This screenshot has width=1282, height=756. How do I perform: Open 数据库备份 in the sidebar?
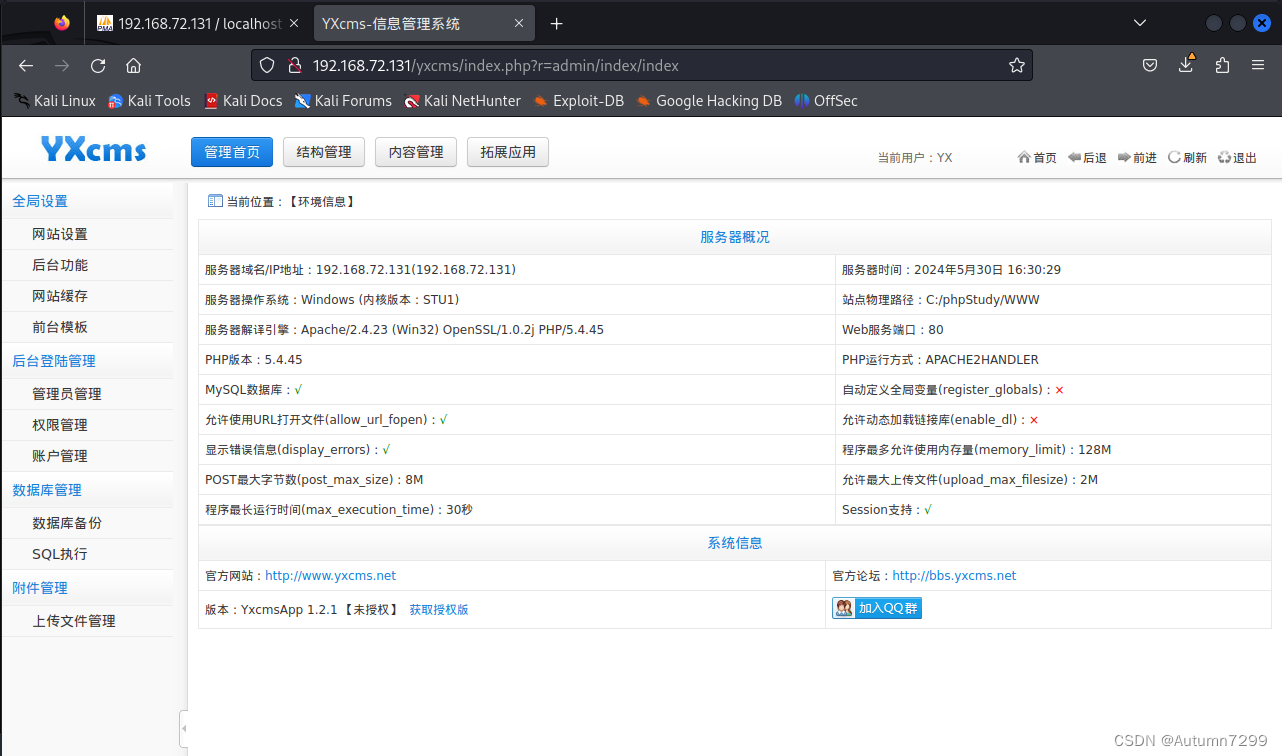click(x=67, y=523)
